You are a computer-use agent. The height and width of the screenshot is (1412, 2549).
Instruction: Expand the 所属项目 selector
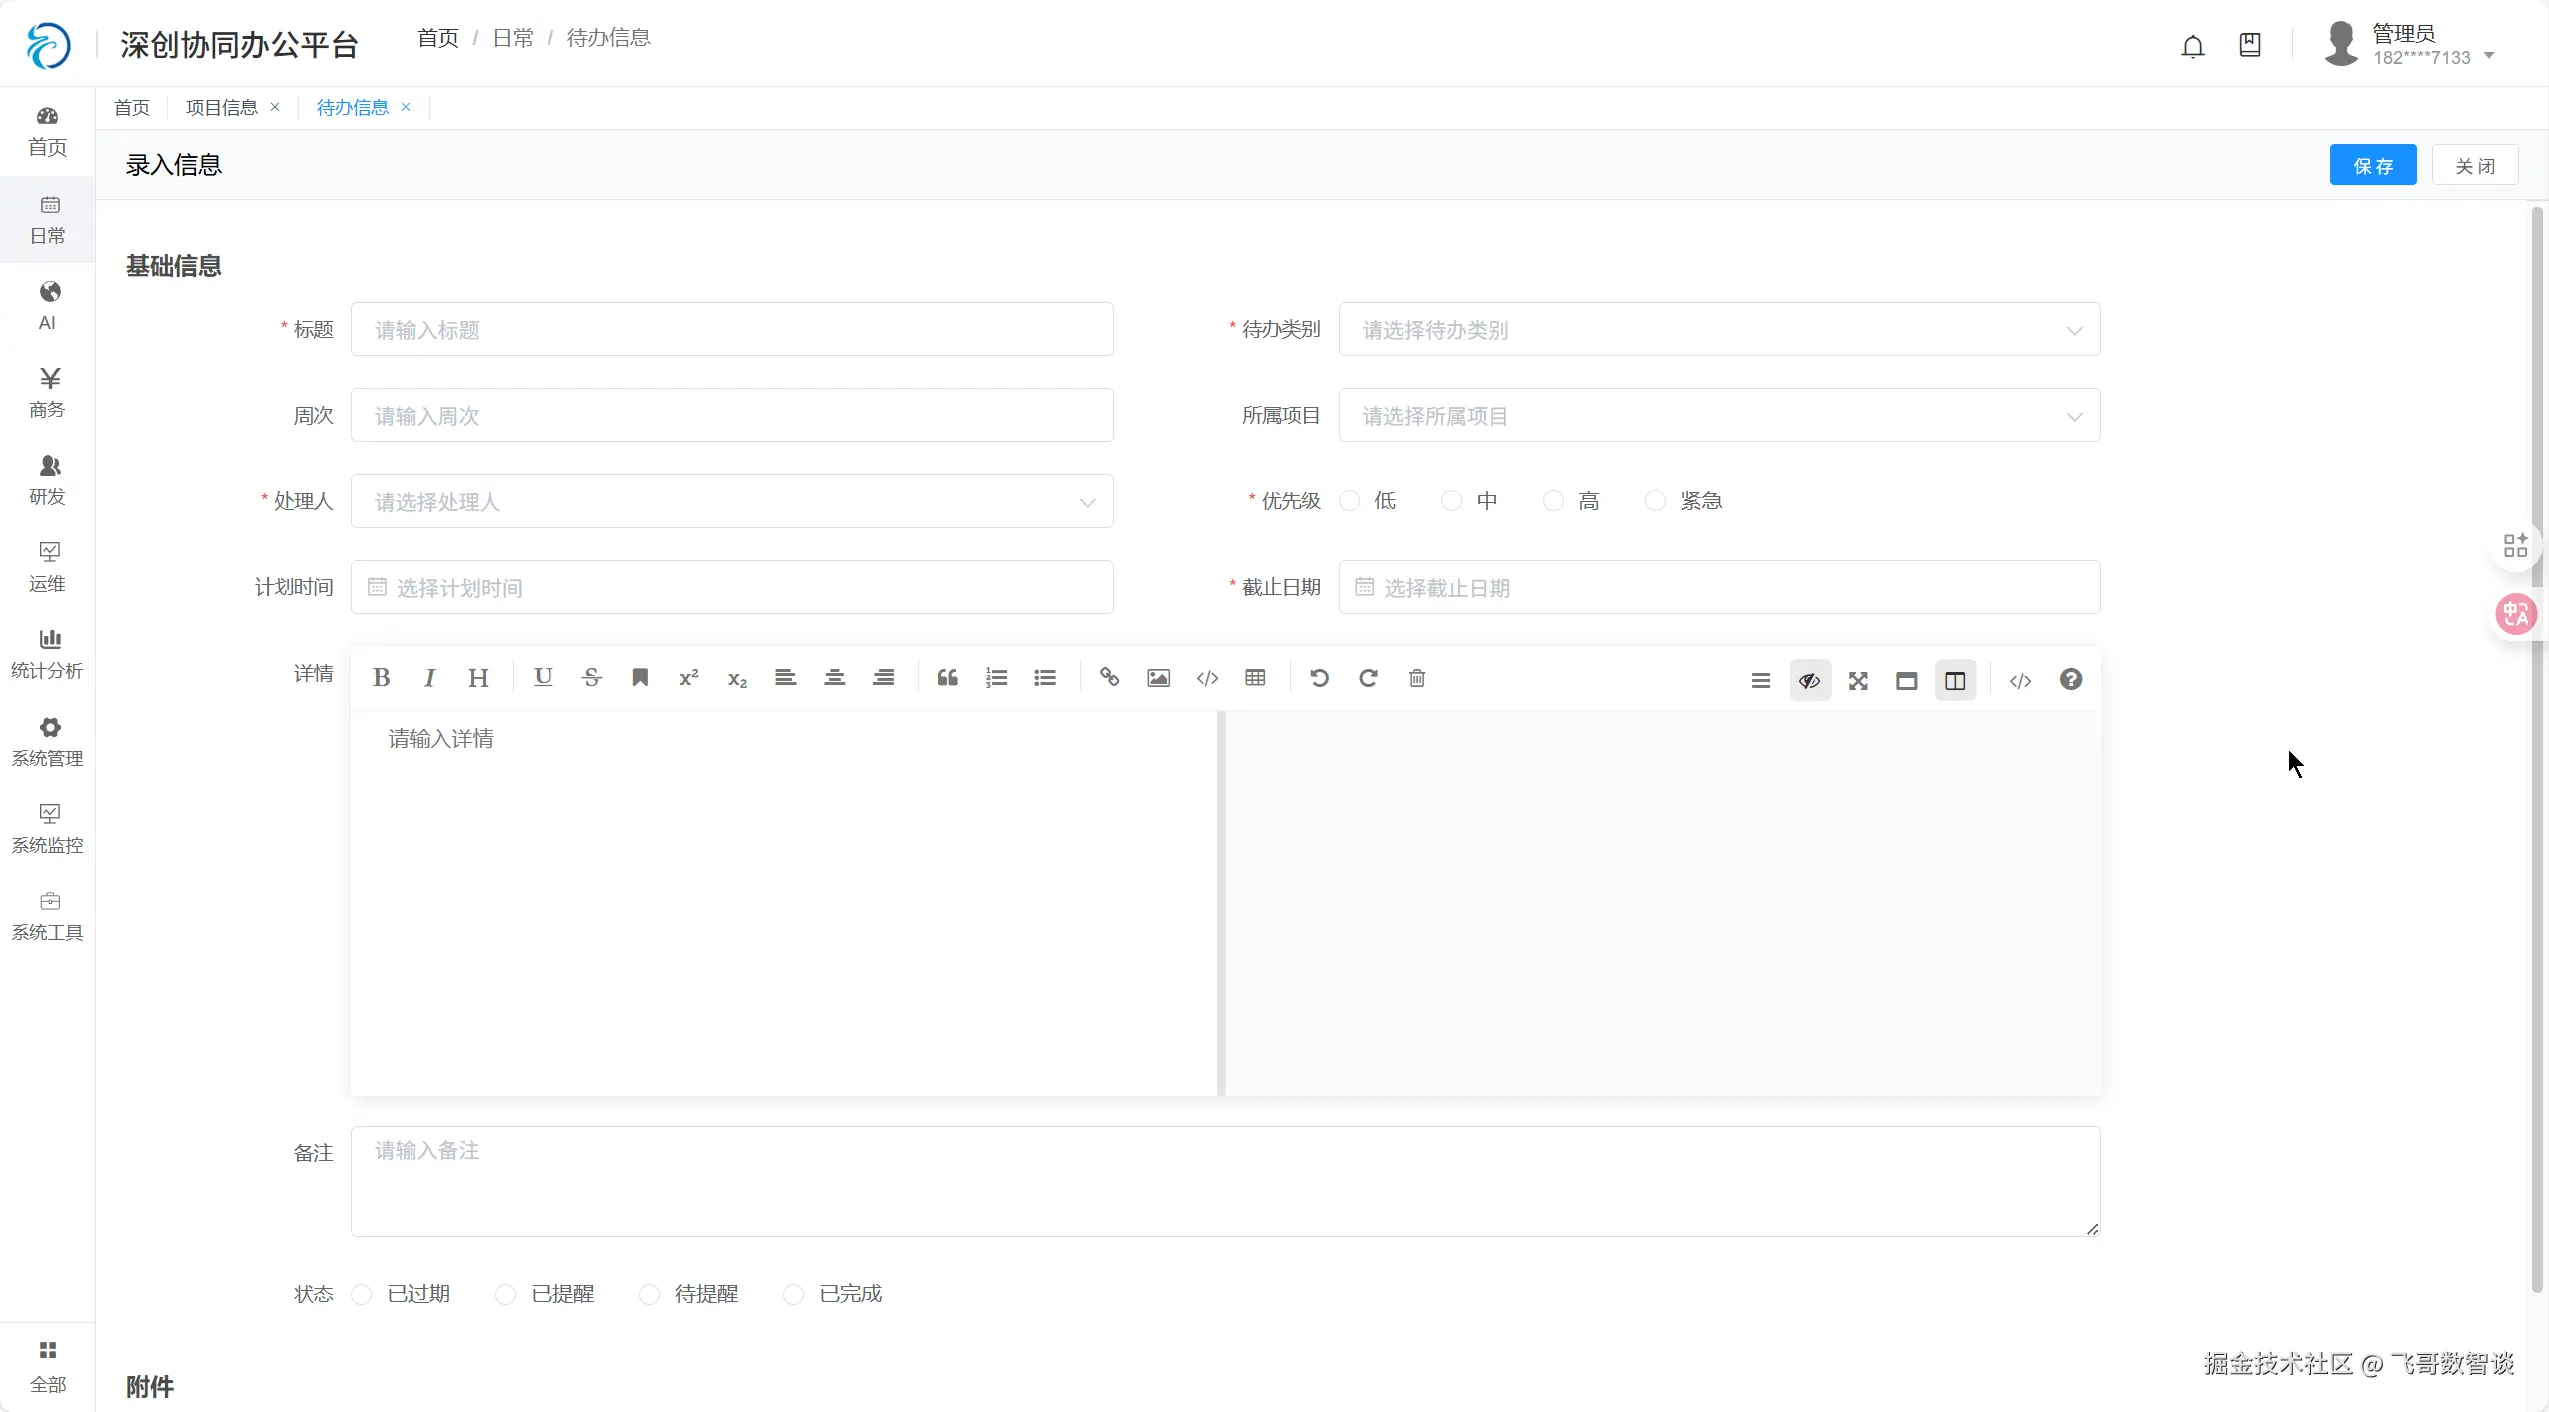[1718, 416]
